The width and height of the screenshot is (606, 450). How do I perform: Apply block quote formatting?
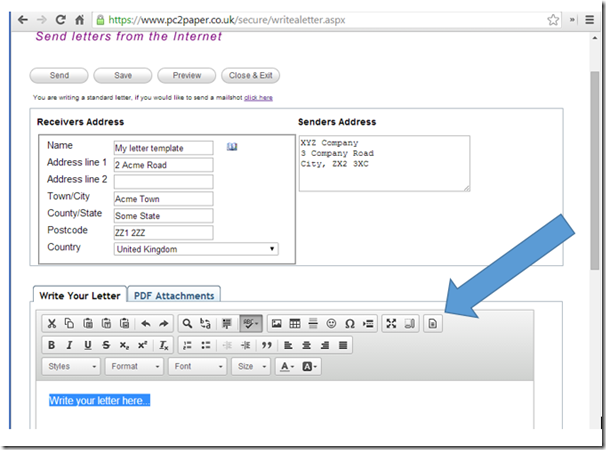267,345
